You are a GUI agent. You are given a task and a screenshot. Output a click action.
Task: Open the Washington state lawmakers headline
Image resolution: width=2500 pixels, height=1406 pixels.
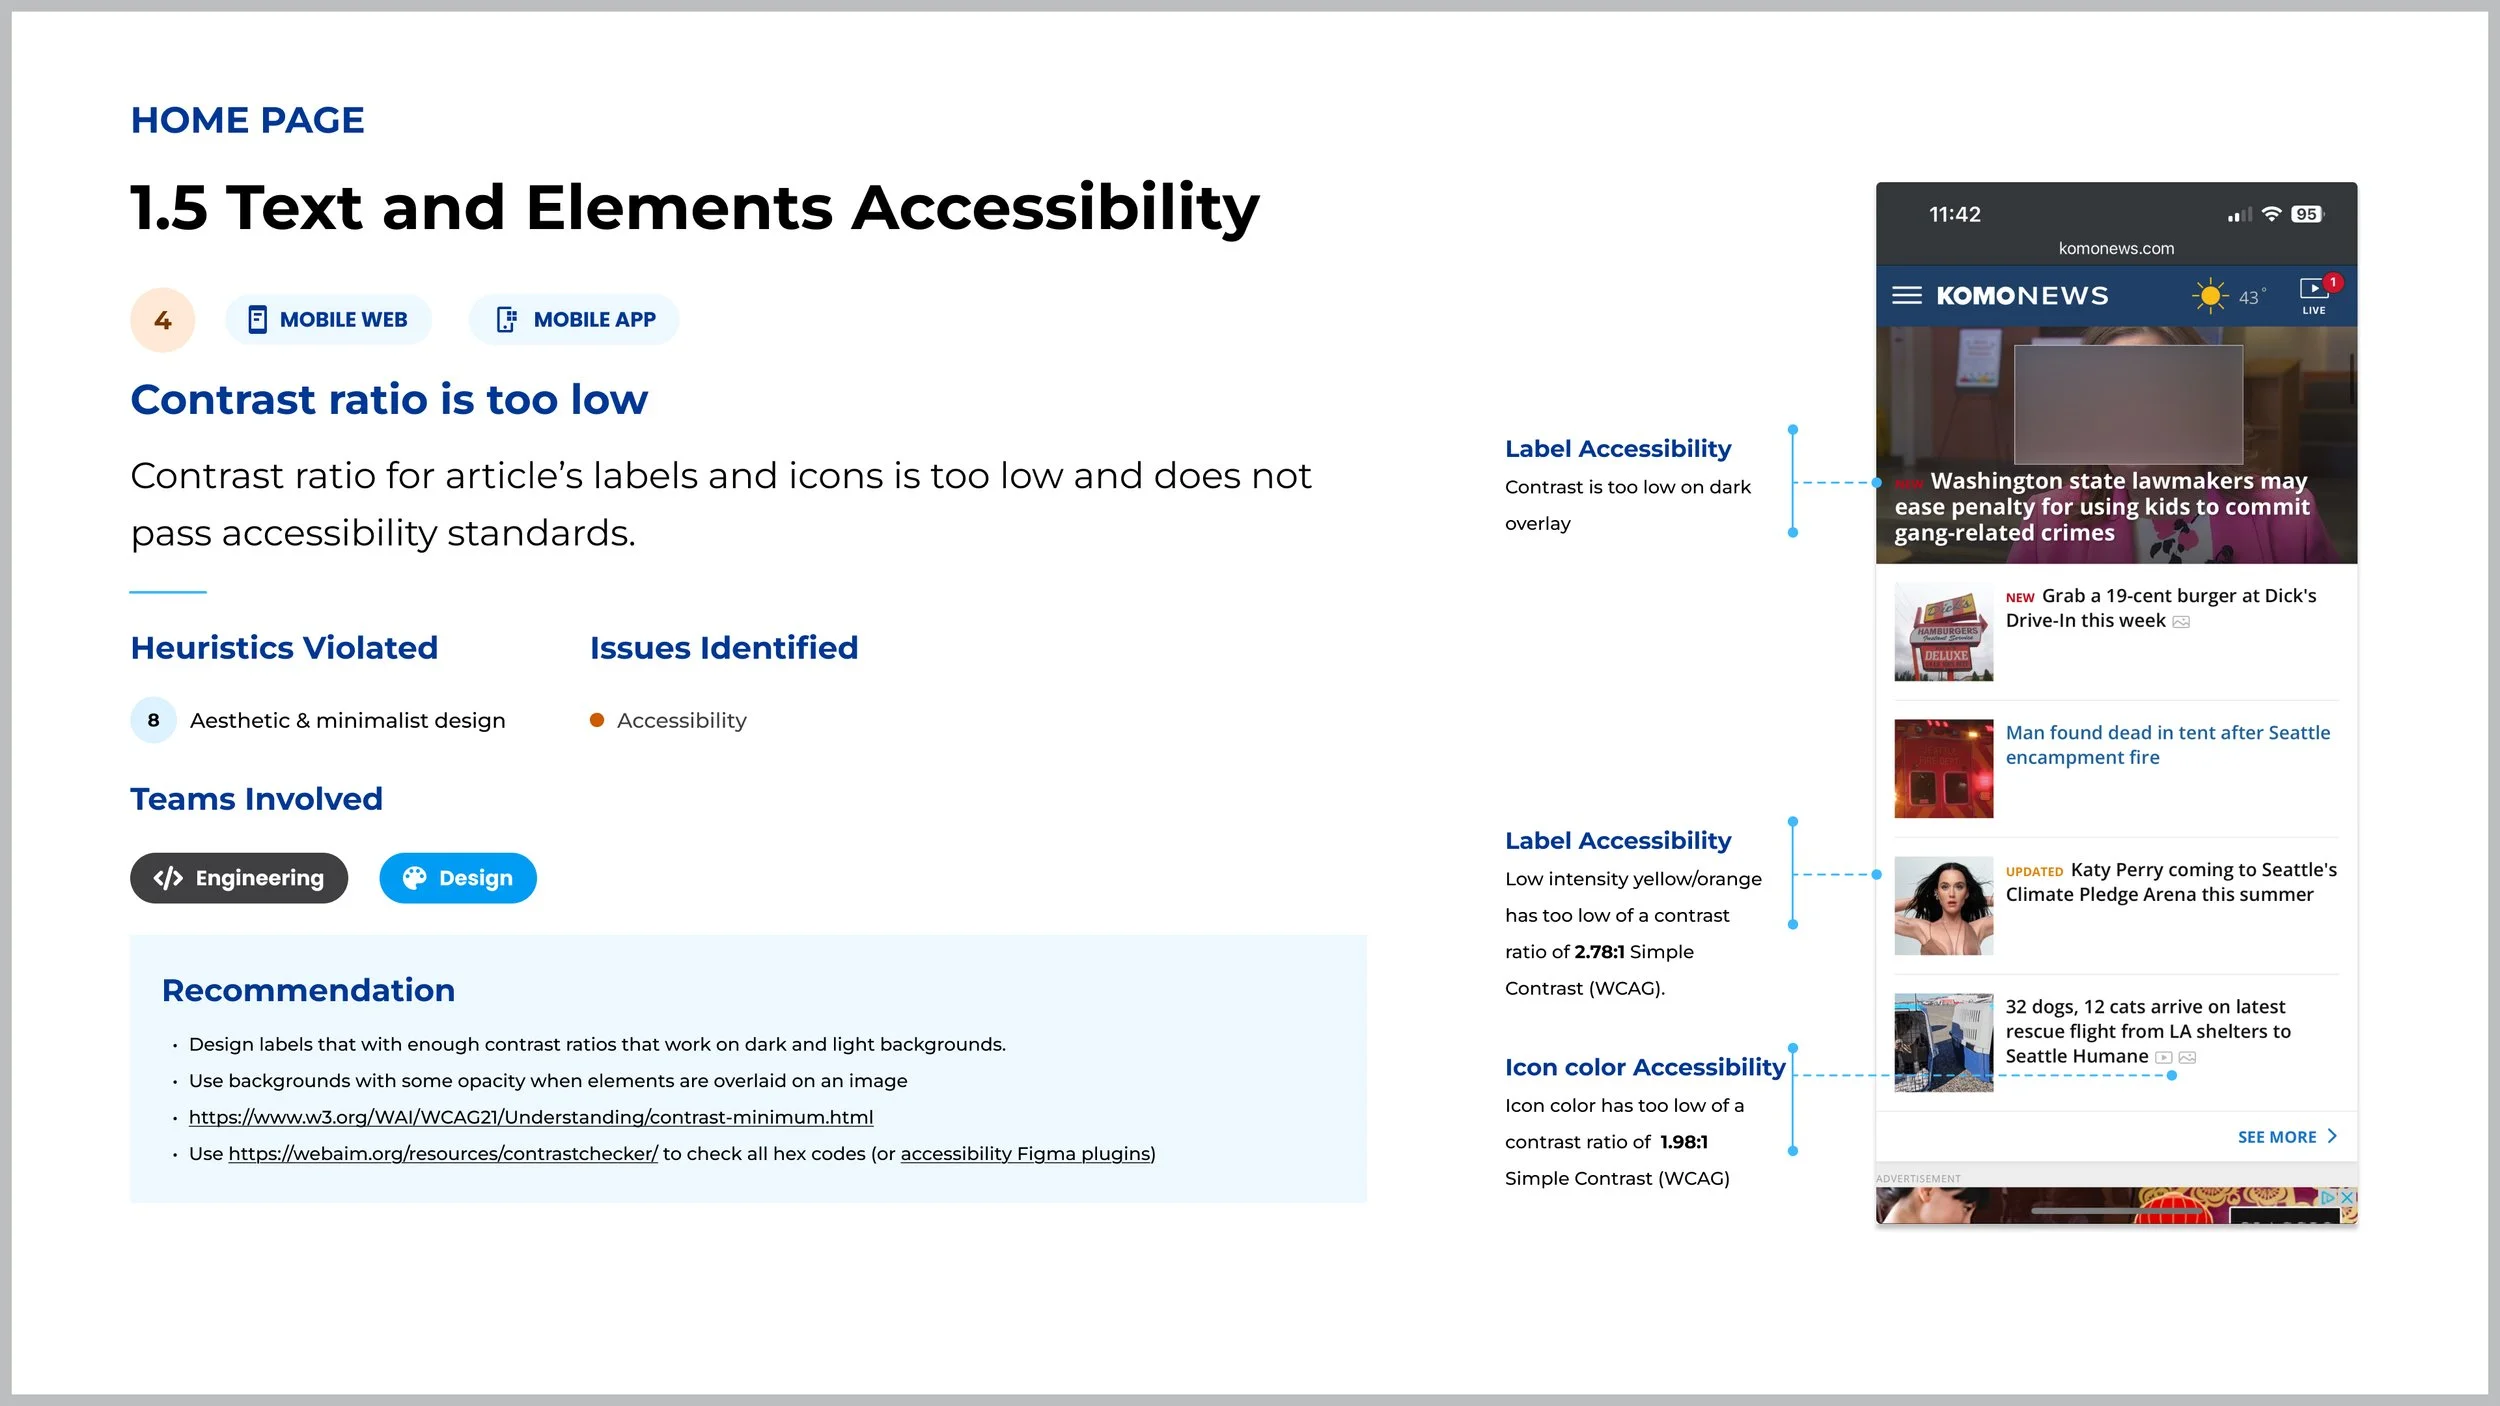[x=2102, y=506]
